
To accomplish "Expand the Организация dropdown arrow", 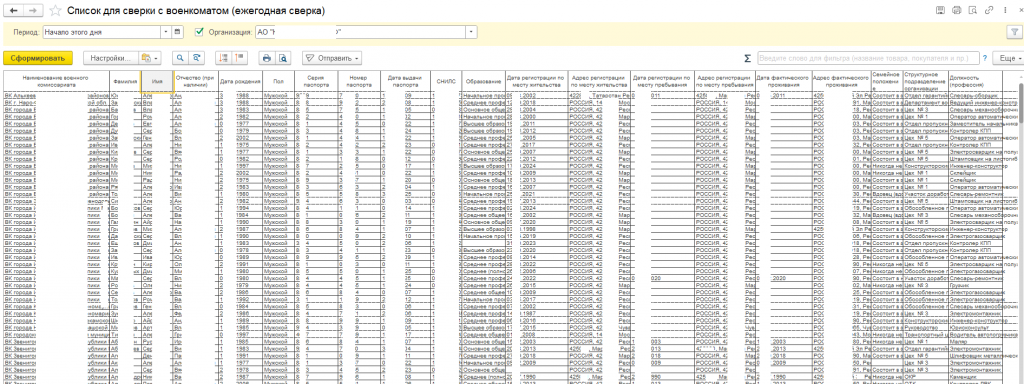I will 471,31.
